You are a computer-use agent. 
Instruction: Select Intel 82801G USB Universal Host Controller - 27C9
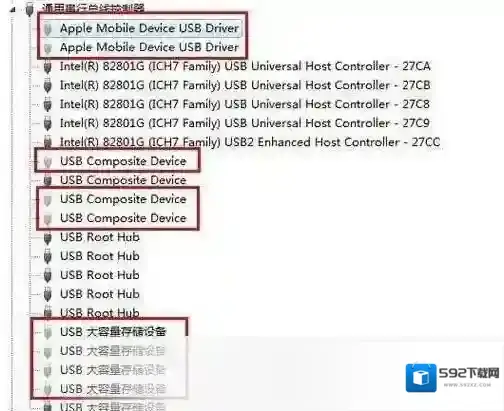pos(245,123)
